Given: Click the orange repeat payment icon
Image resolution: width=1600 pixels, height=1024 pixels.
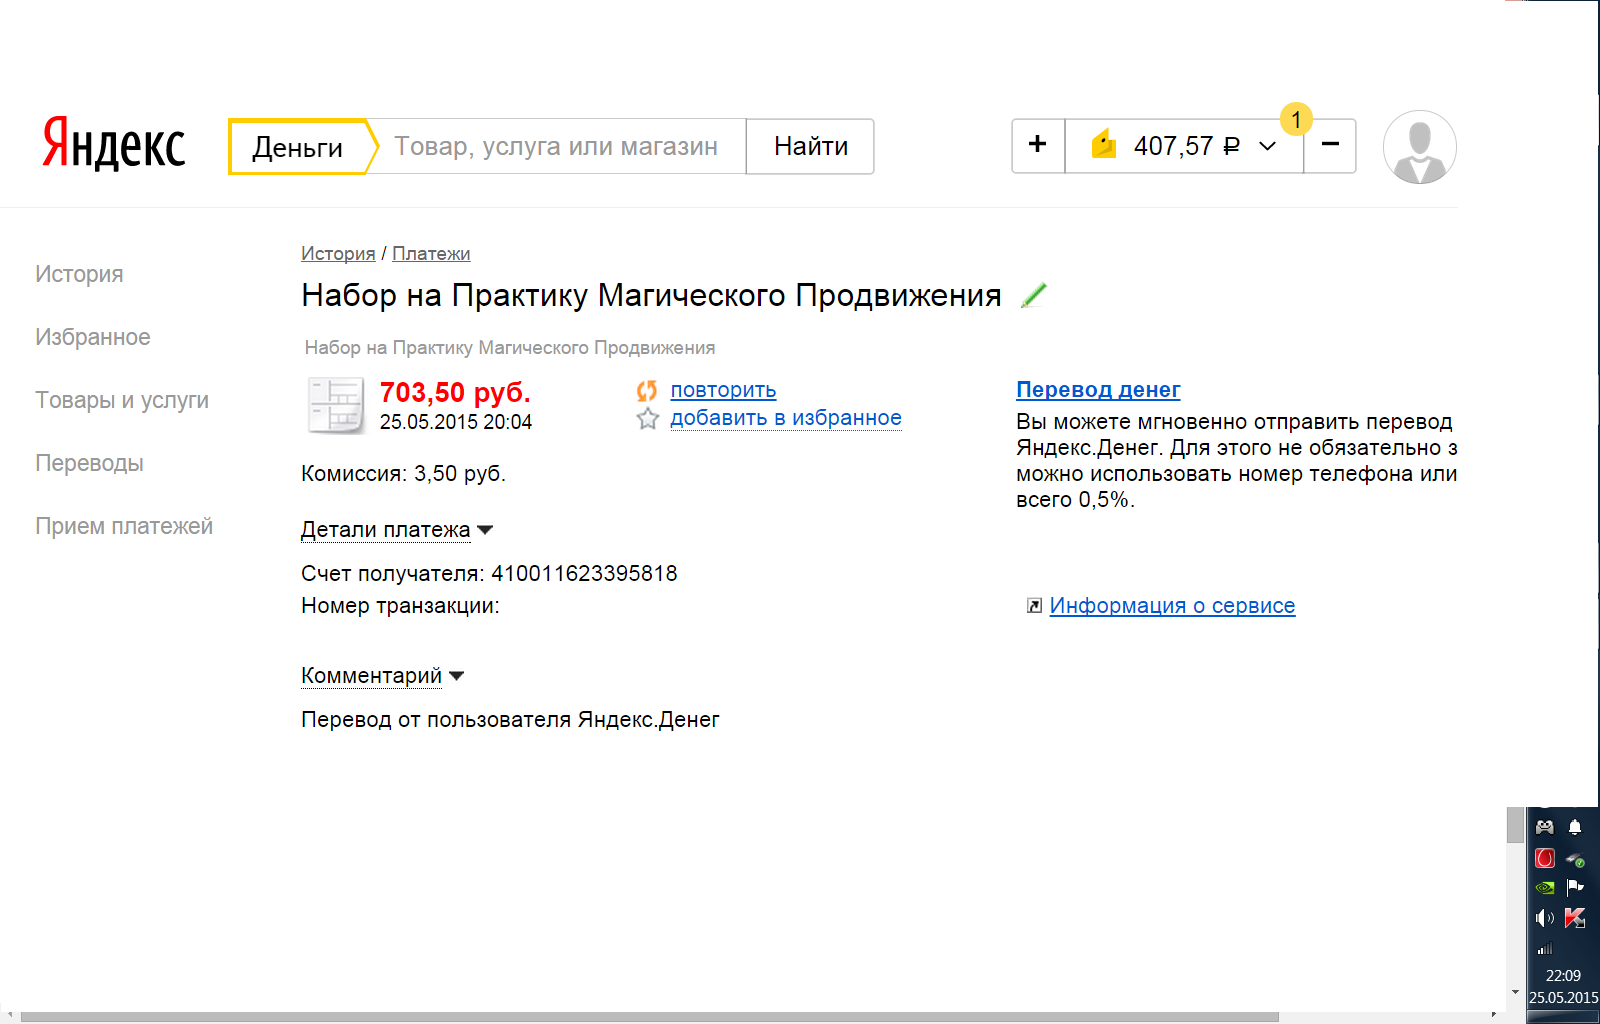Looking at the screenshot, I should coord(647,390).
